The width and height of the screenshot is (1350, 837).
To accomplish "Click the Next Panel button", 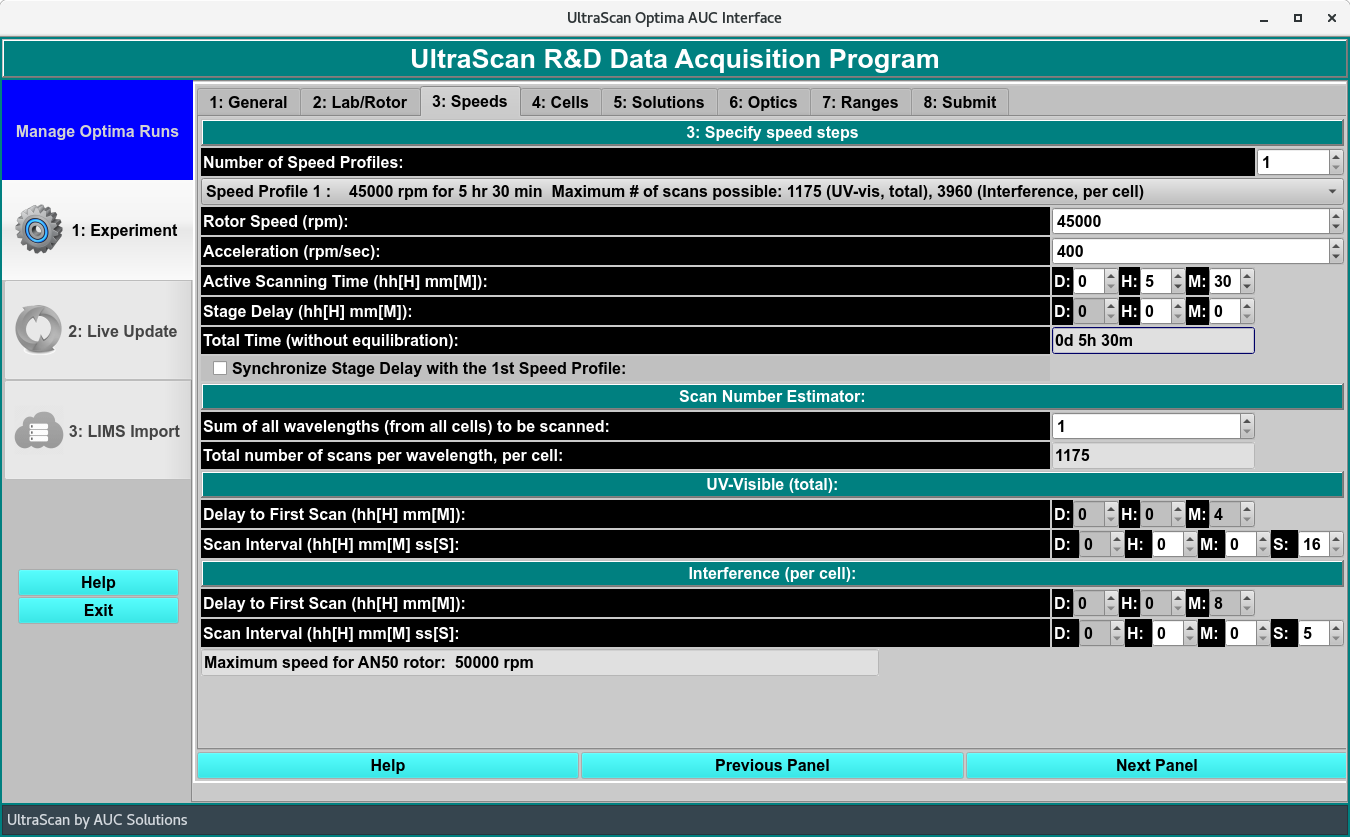I will point(1156,766).
